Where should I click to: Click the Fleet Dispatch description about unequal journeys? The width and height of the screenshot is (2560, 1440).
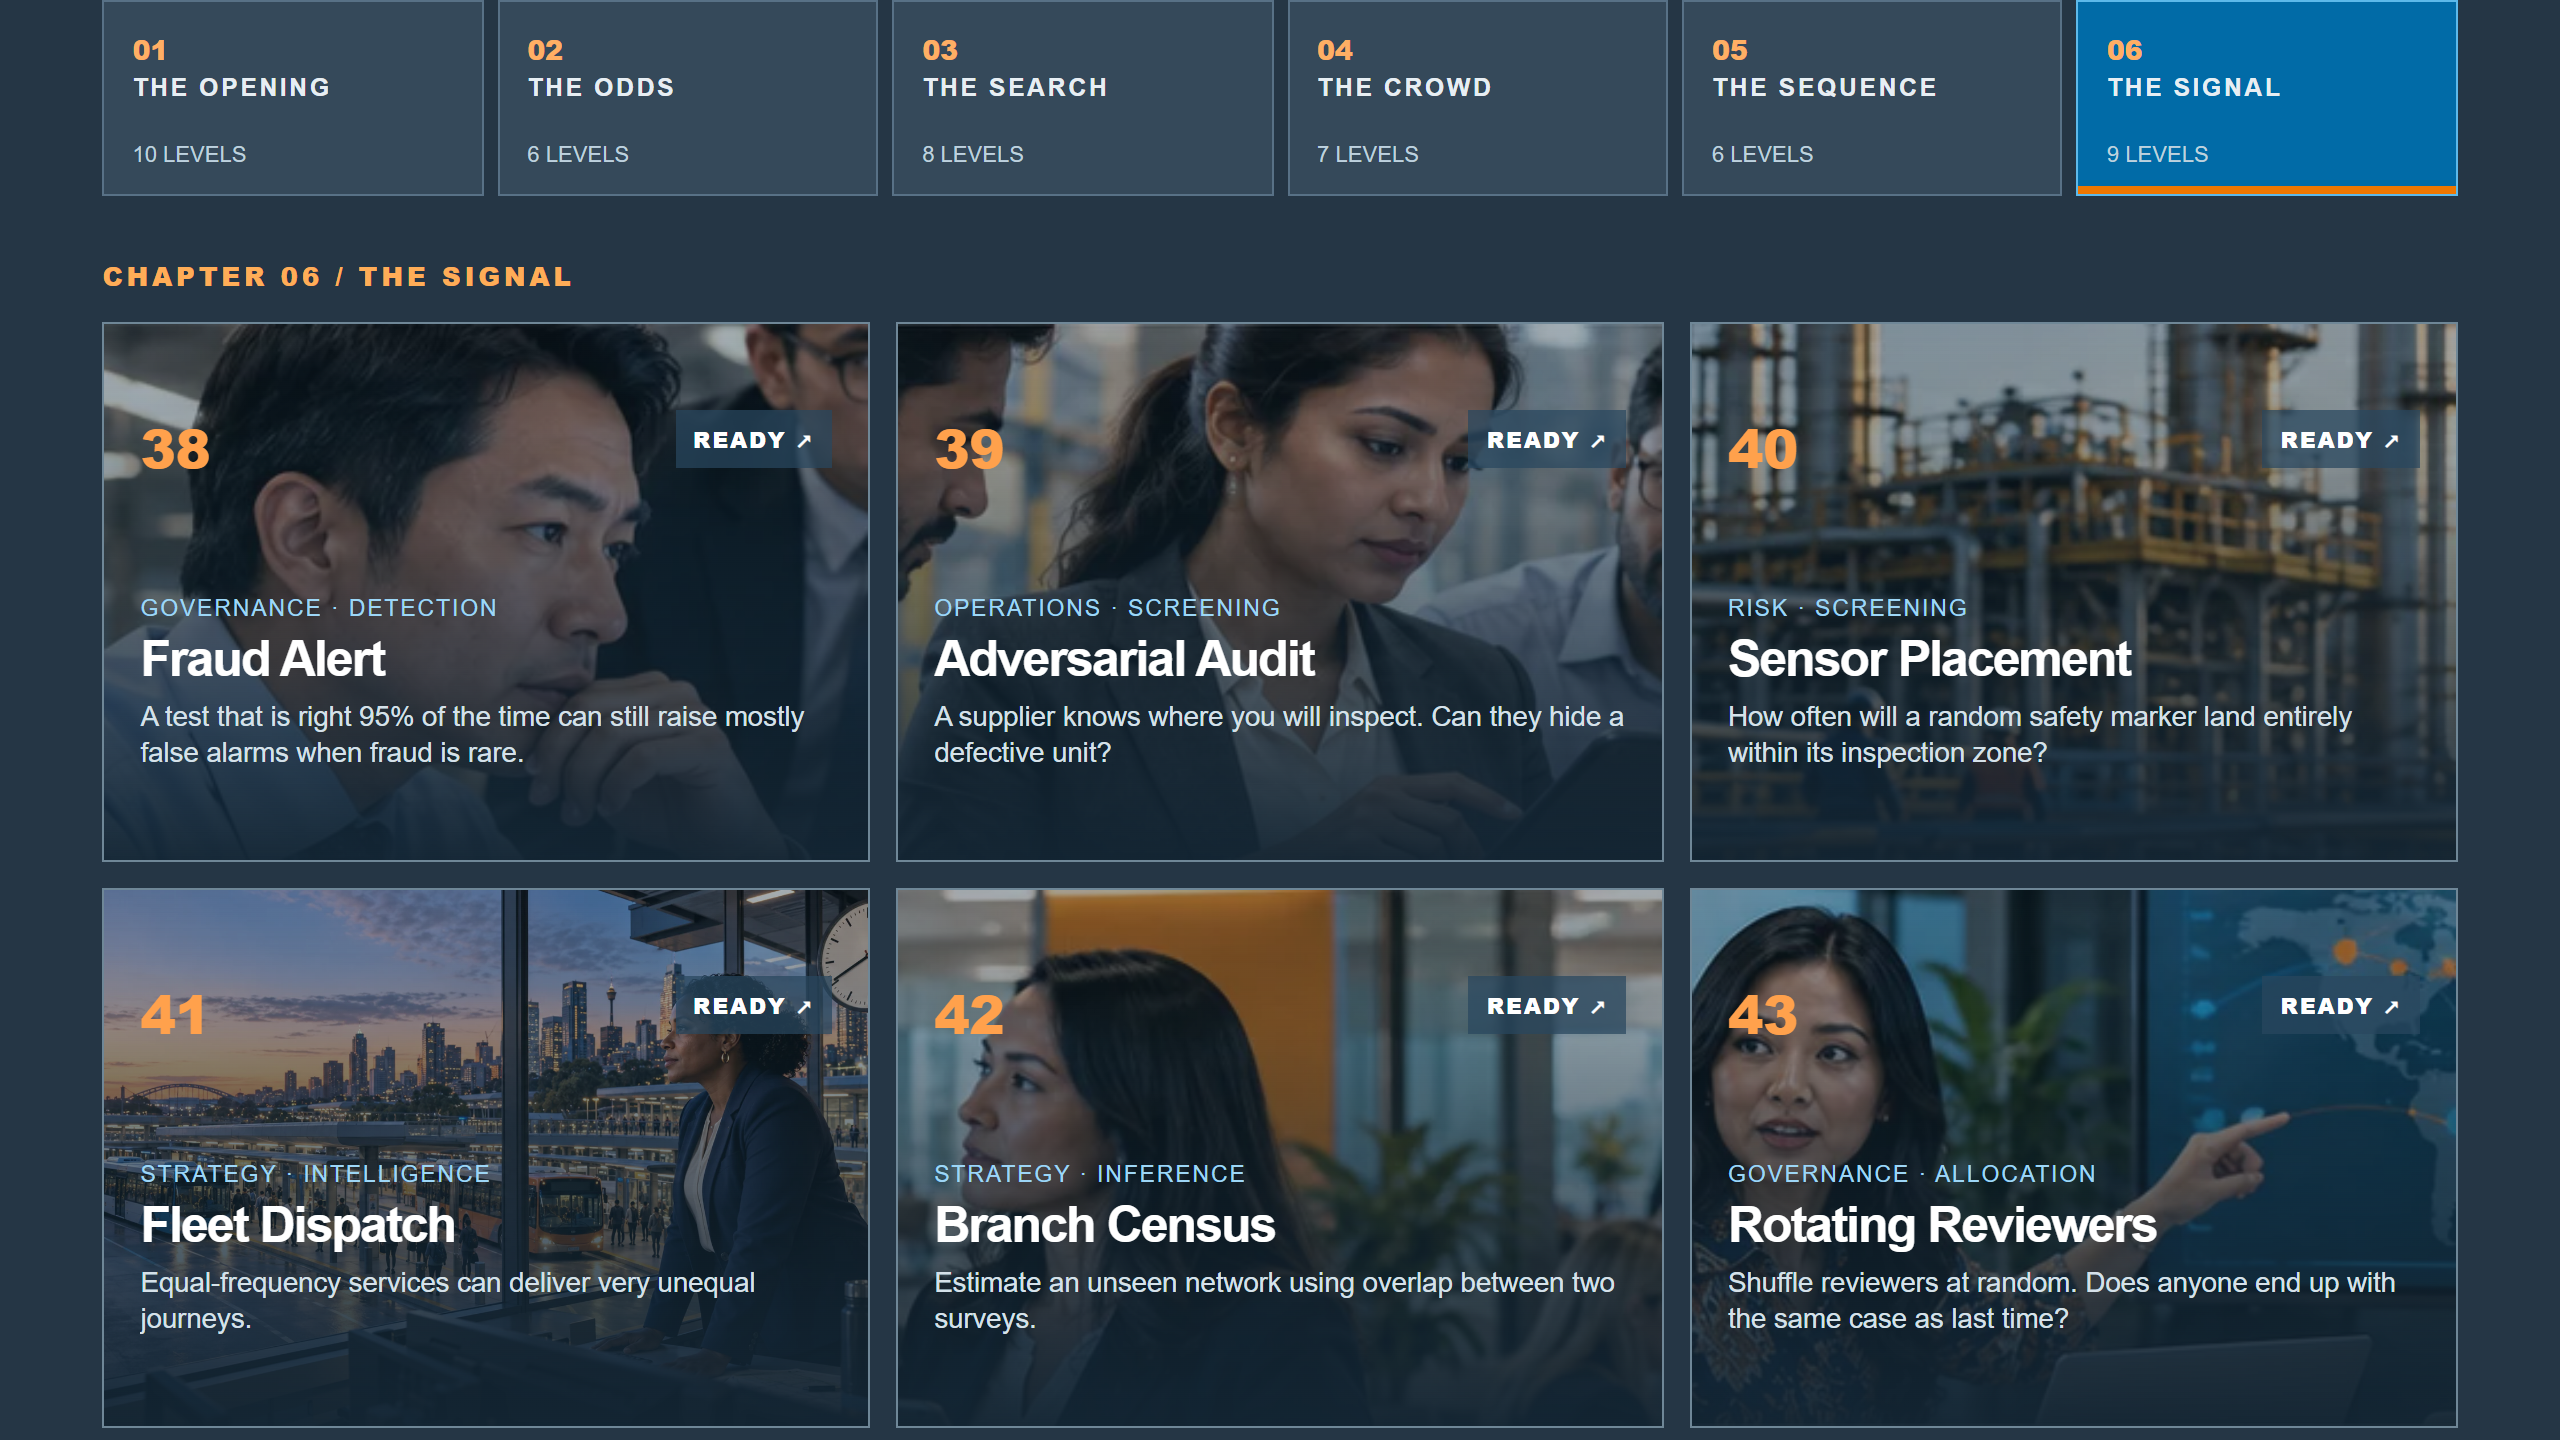pos(447,1301)
